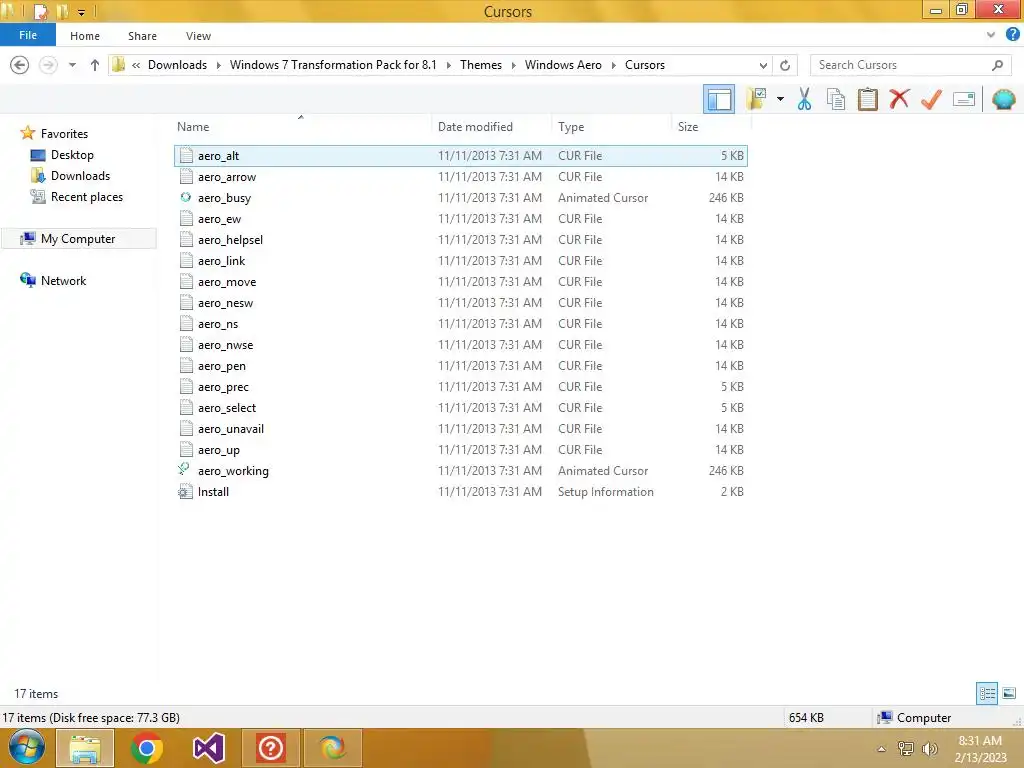Select Favorites in the navigation pane
The height and width of the screenshot is (768, 1024).
64,133
